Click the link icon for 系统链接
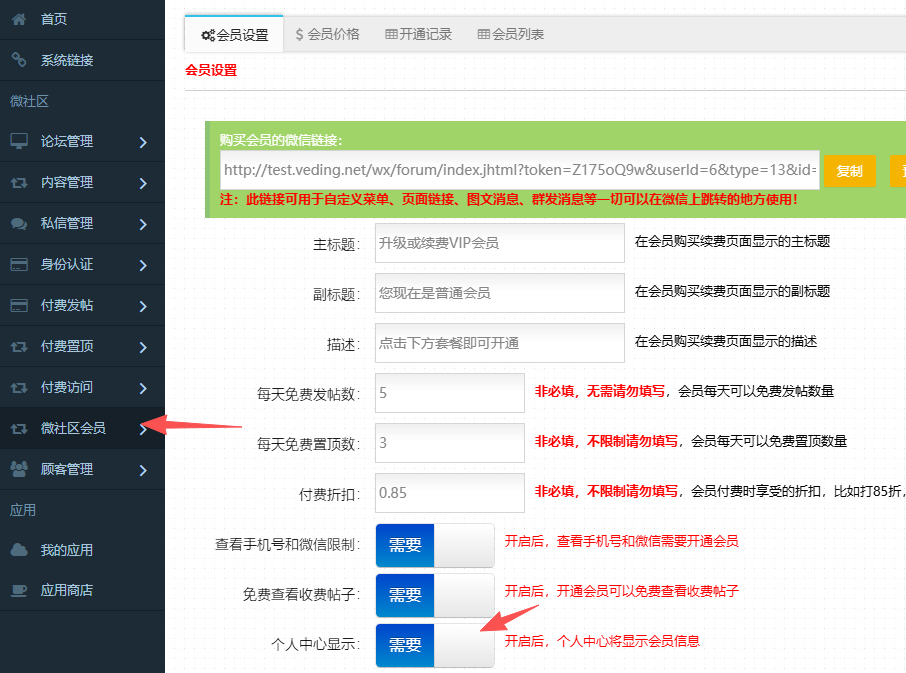This screenshot has height=673, width=906. coord(19,60)
